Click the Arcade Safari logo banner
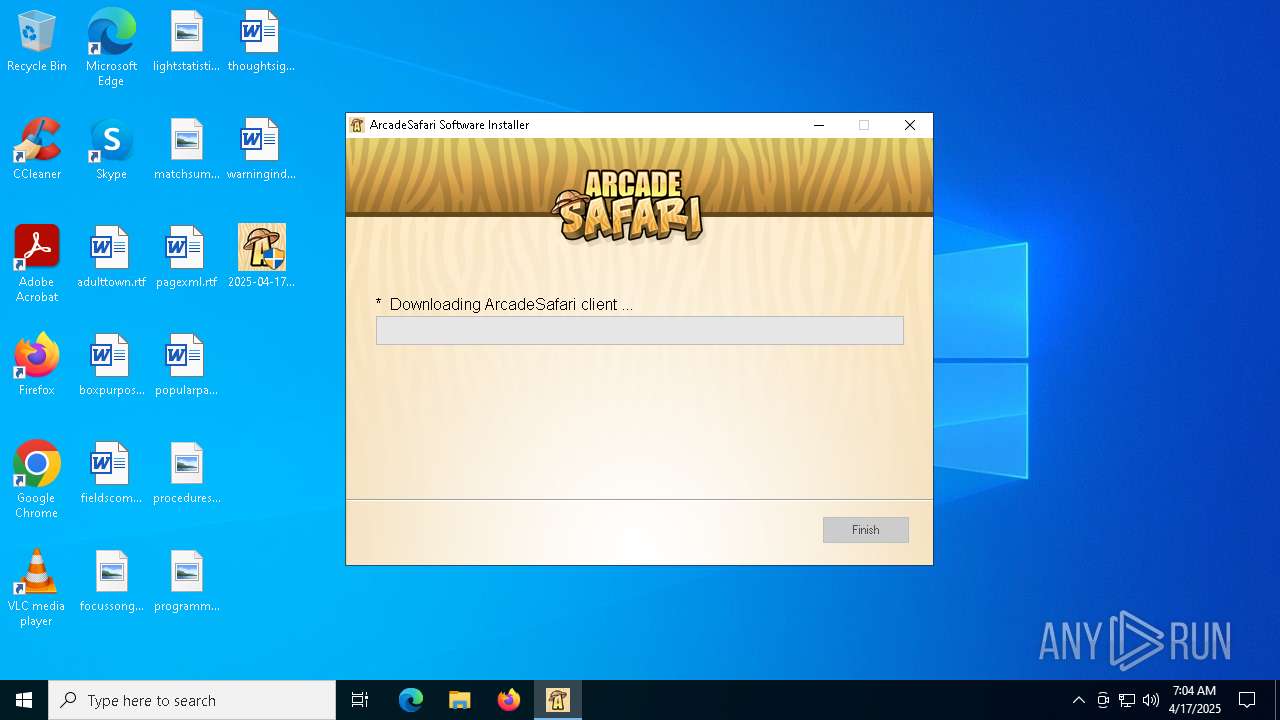The height and width of the screenshot is (720, 1280). [629, 206]
